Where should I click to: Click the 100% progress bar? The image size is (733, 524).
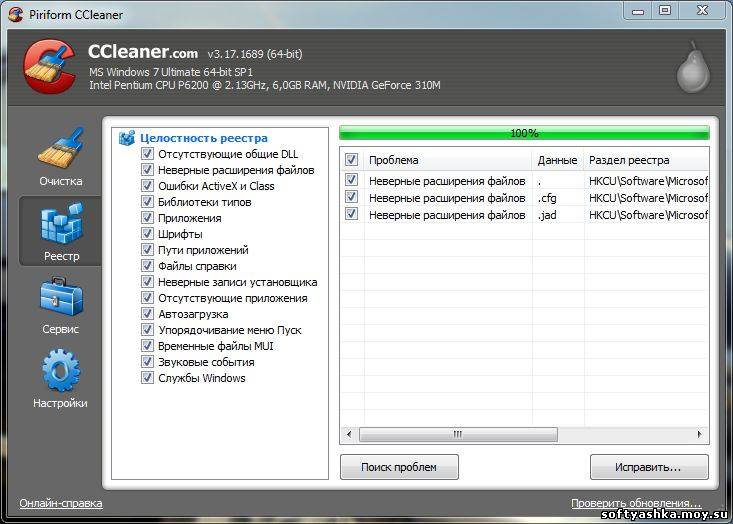tap(524, 133)
